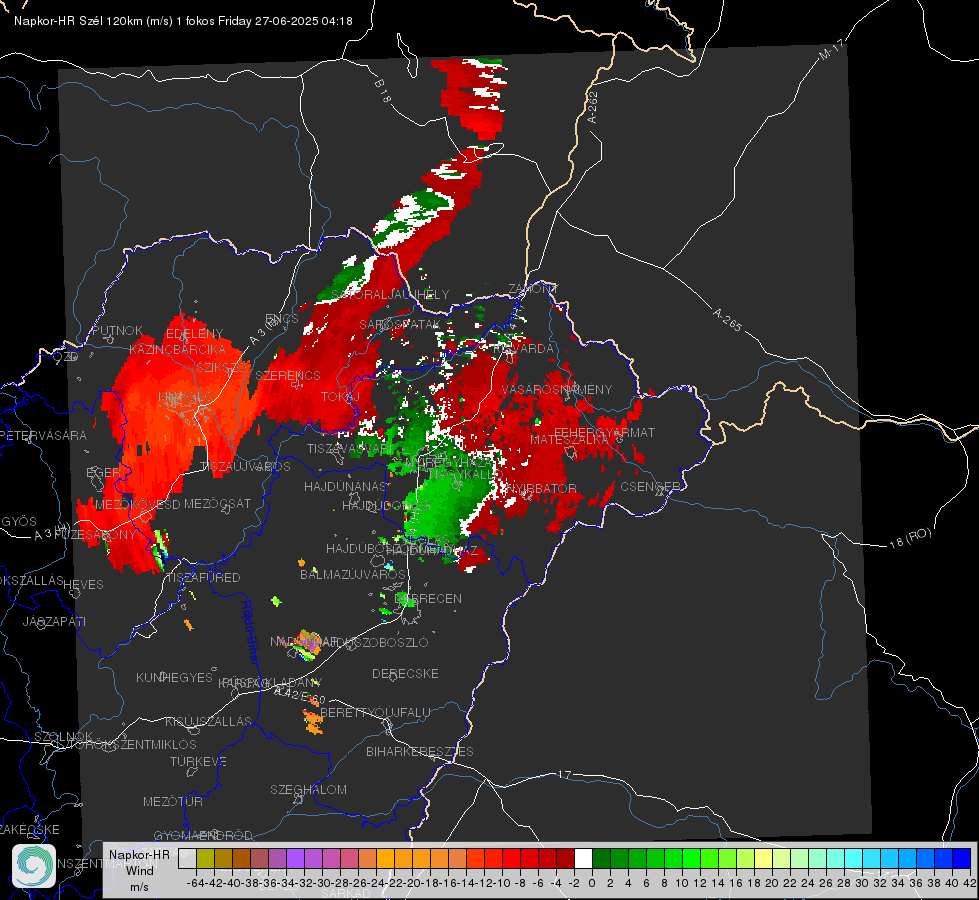
Task: Click the TISZAVASVÁRI label
Action: click(x=350, y=448)
